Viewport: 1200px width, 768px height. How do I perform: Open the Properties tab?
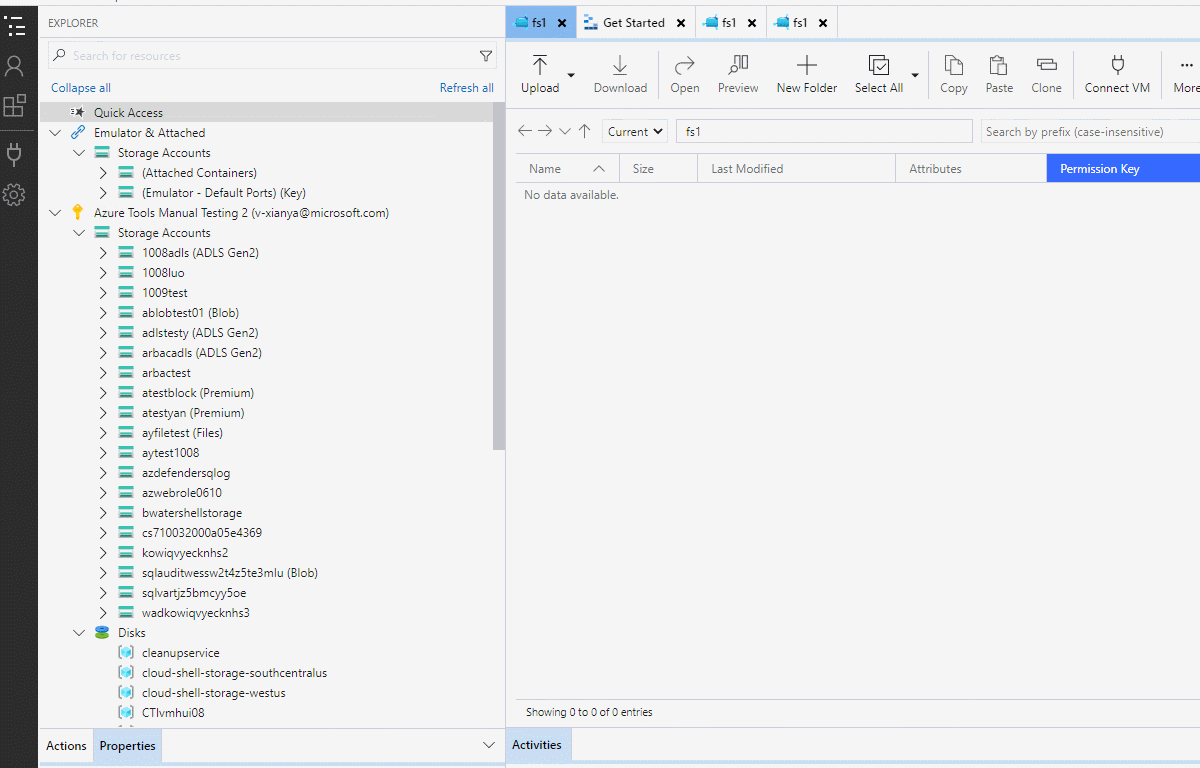click(127, 746)
